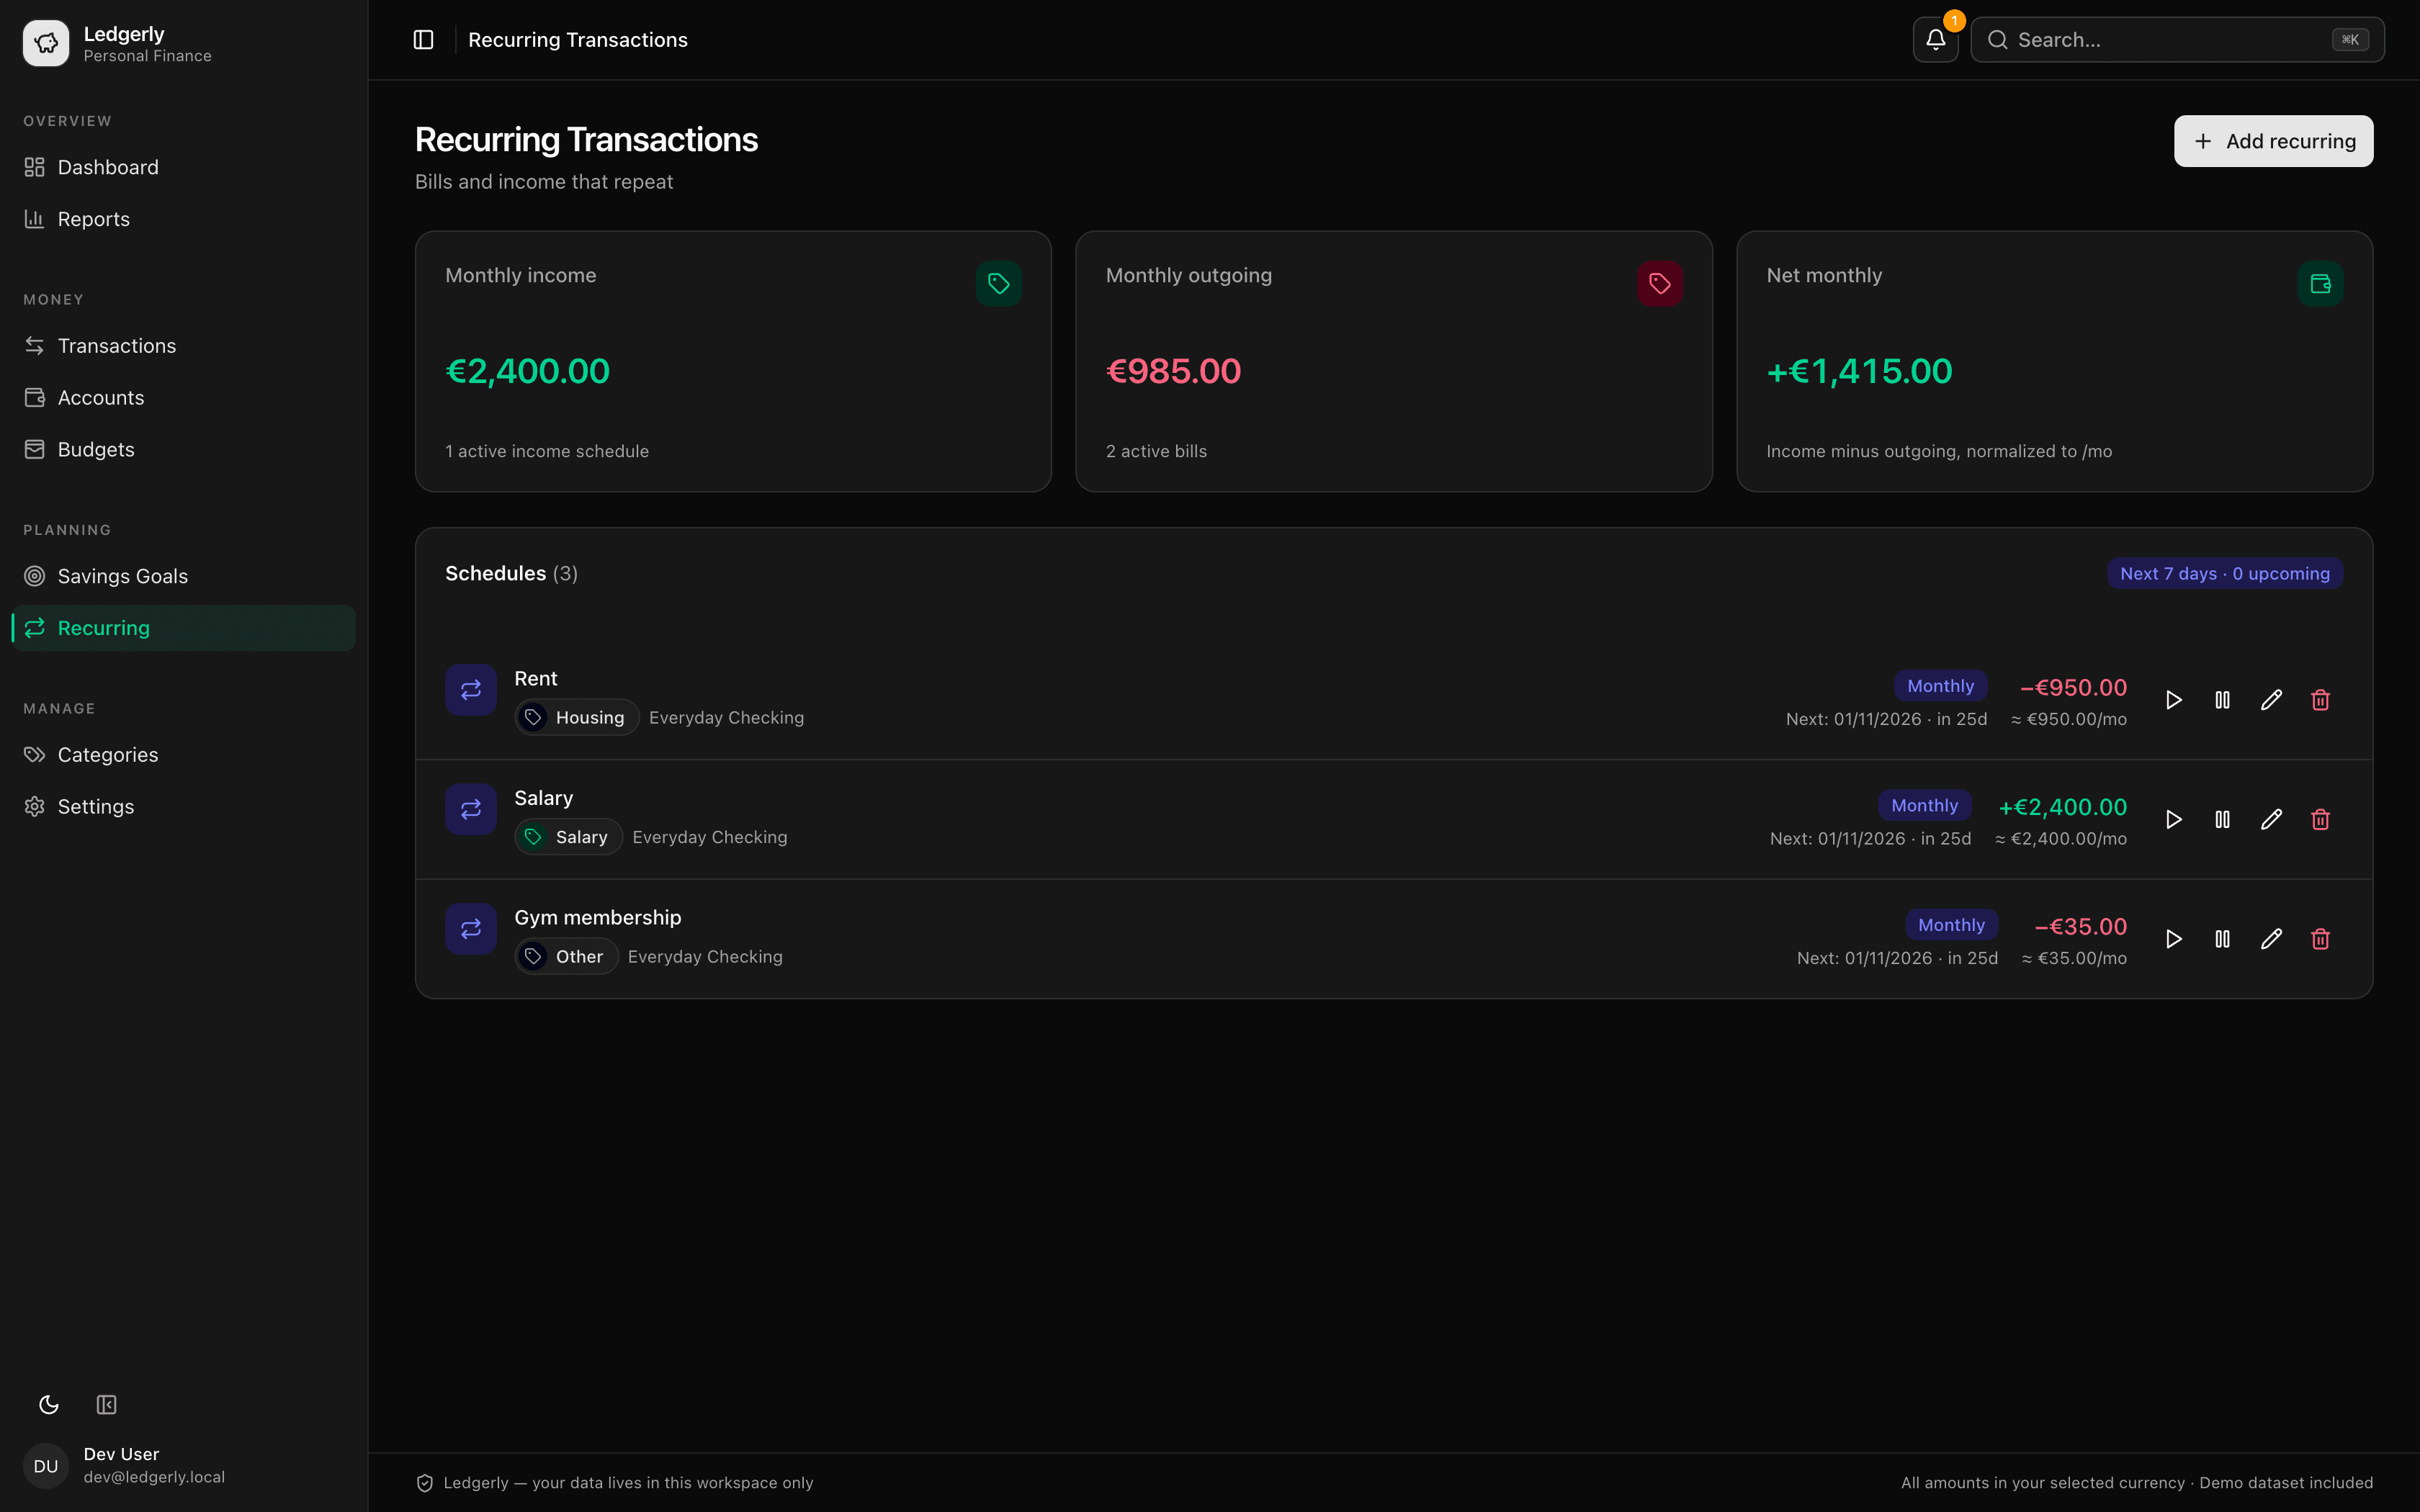Screen dimensions: 2420x1512
Task: Run the Gym membership schedule play icon
Action: coord(2173,939)
